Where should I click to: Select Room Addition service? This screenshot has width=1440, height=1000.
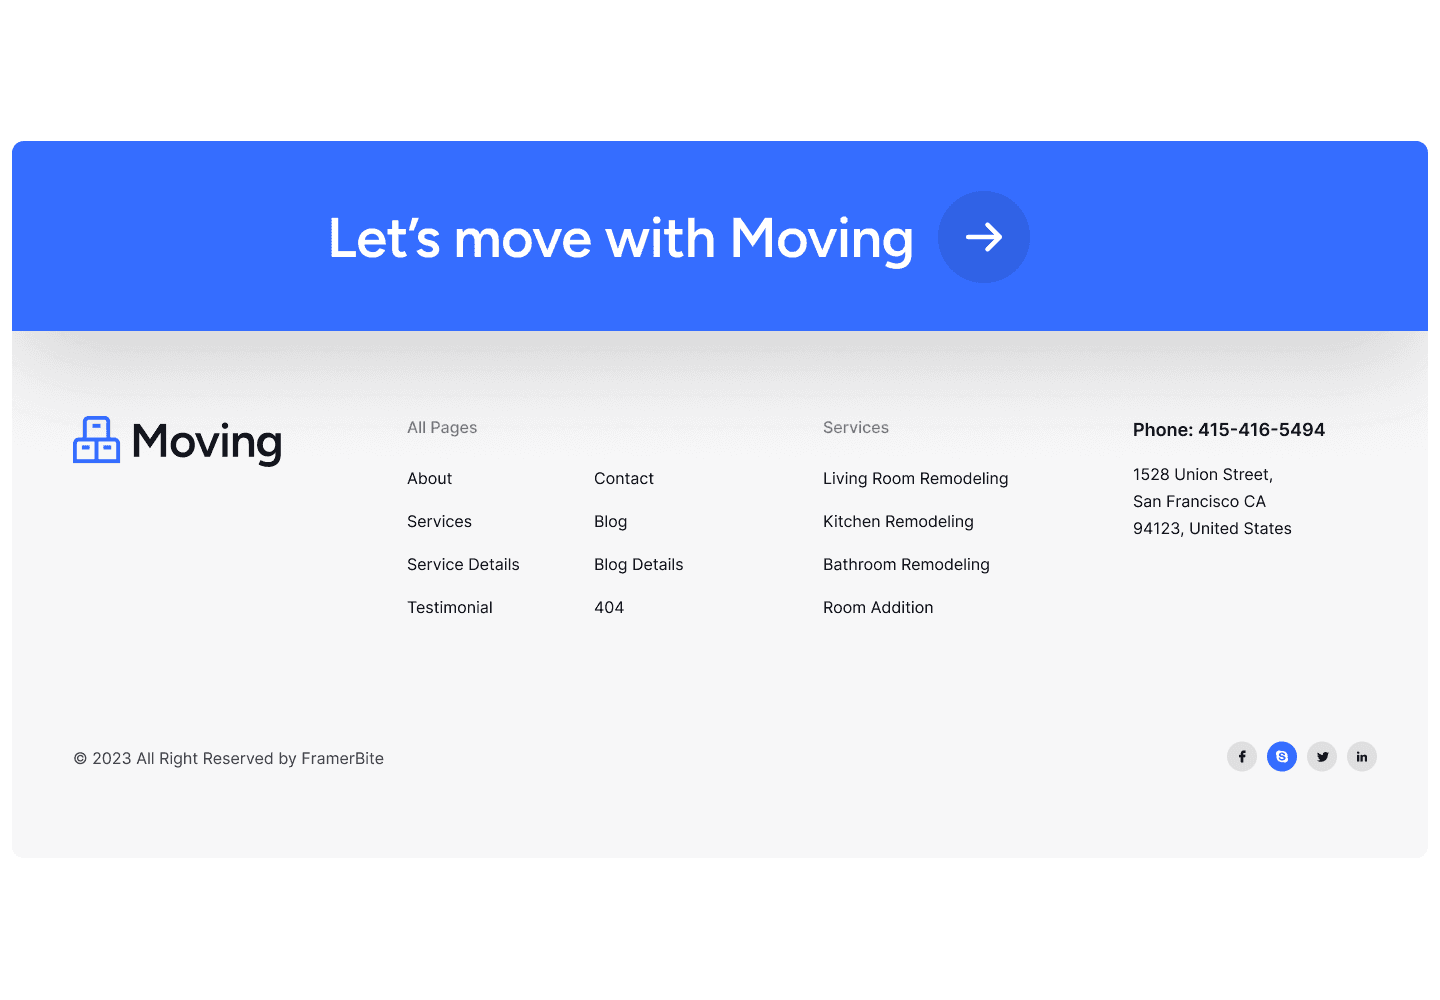coord(878,608)
